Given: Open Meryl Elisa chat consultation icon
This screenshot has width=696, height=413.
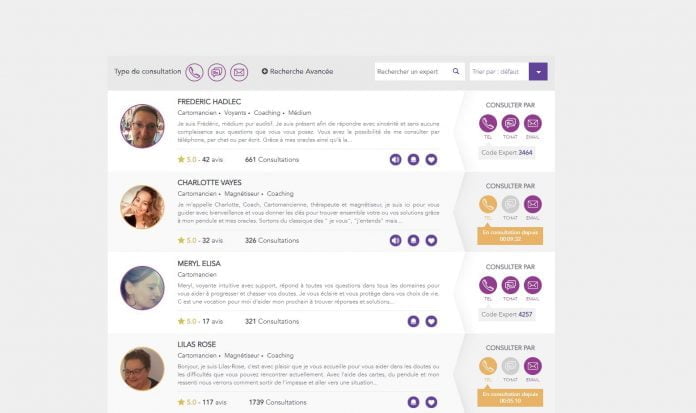Looking at the screenshot, I should coord(510,285).
